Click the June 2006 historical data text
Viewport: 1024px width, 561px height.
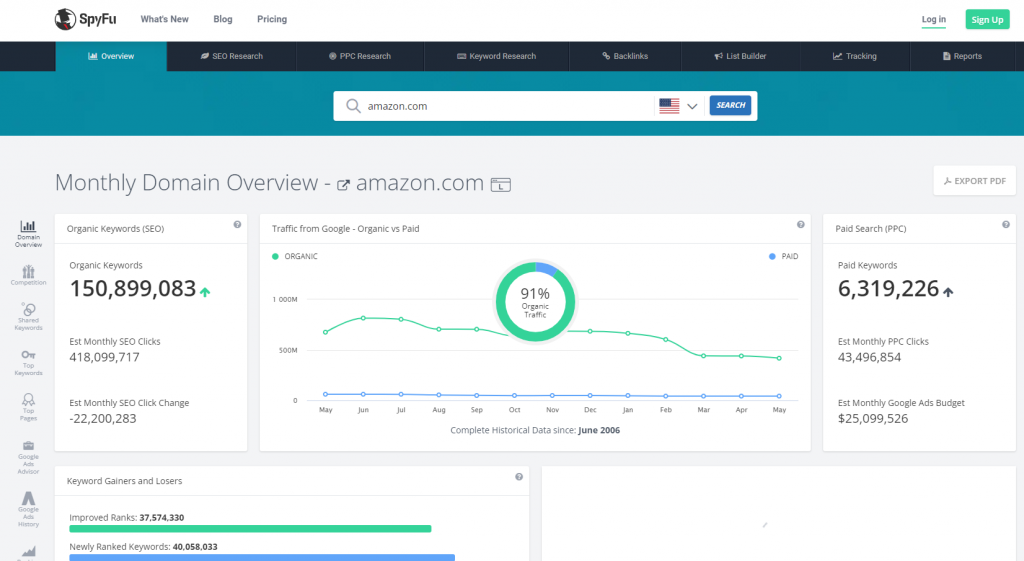(x=599, y=430)
